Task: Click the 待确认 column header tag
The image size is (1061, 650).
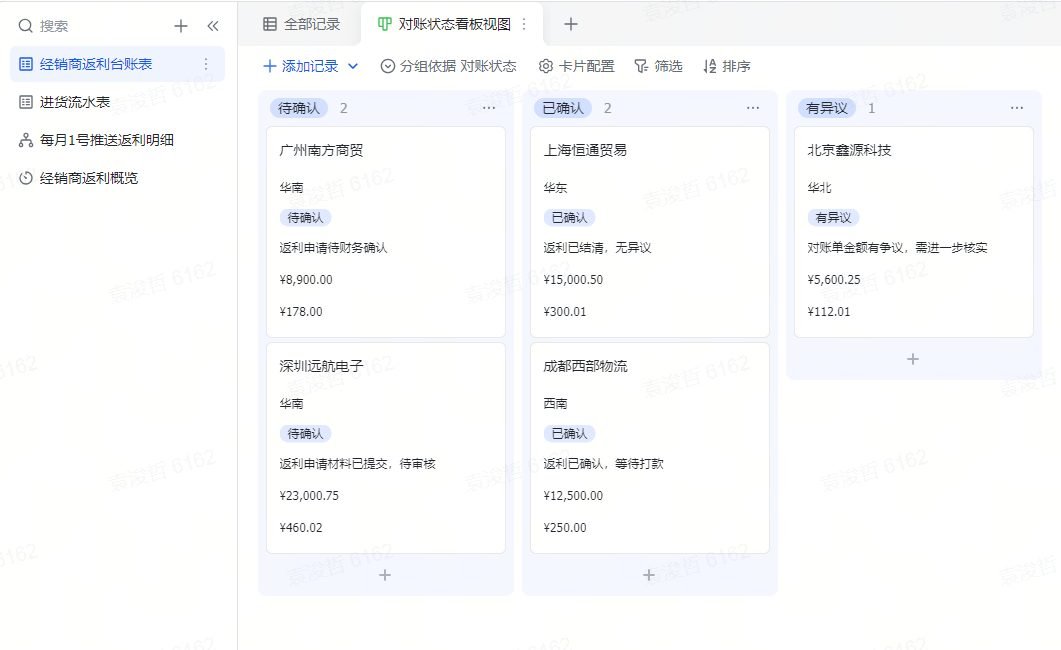Action: [299, 108]
